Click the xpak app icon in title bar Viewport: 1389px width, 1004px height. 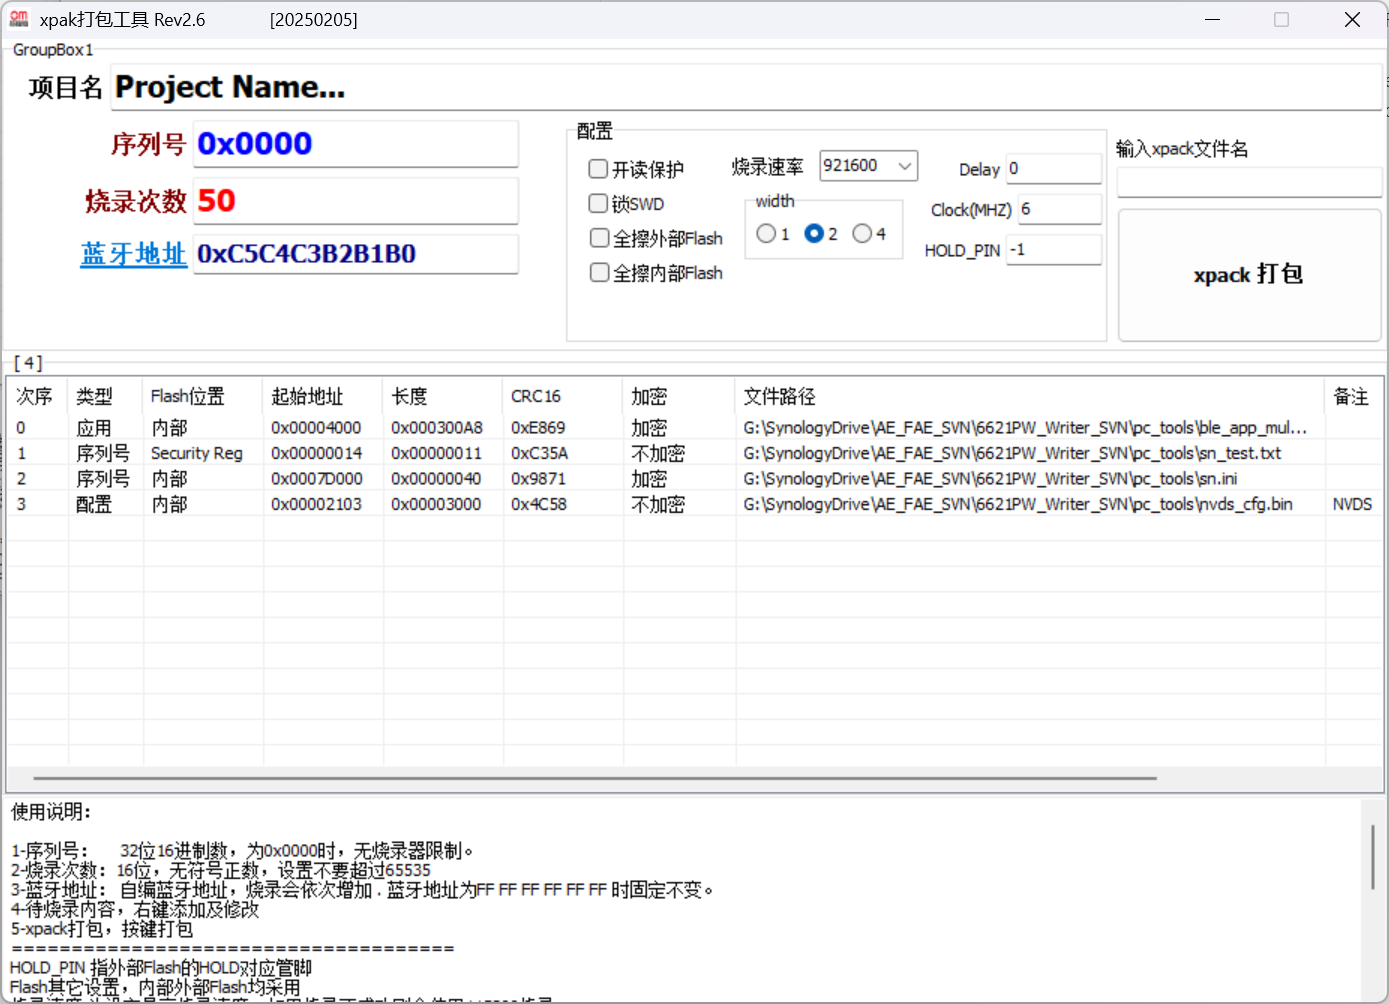19,19
